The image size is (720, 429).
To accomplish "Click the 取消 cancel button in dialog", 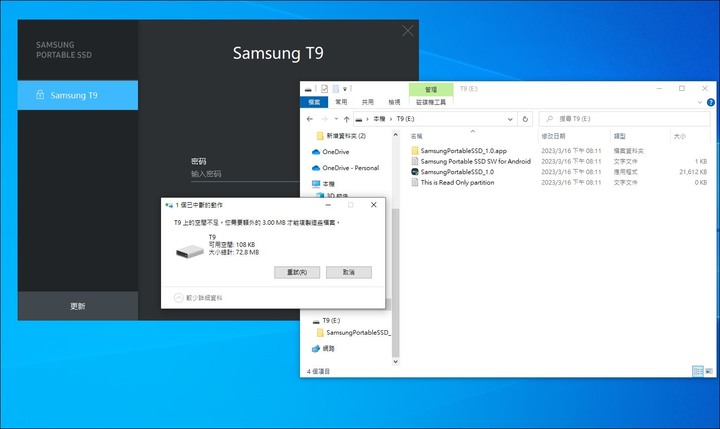I will (349, 272).
